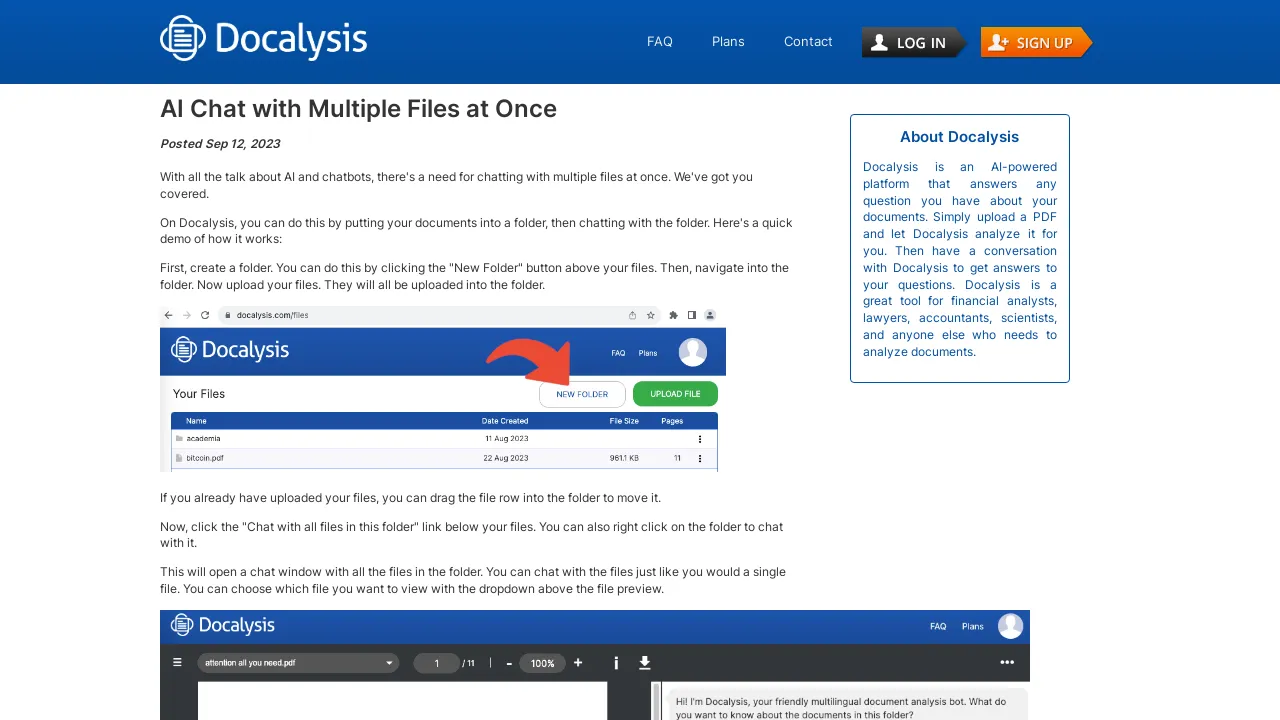This screenshot has height=720, width=1280.
Task: Click the zoom in plus button in the PDF viewer
Action: pyautogui.click(x=578, y=663)
